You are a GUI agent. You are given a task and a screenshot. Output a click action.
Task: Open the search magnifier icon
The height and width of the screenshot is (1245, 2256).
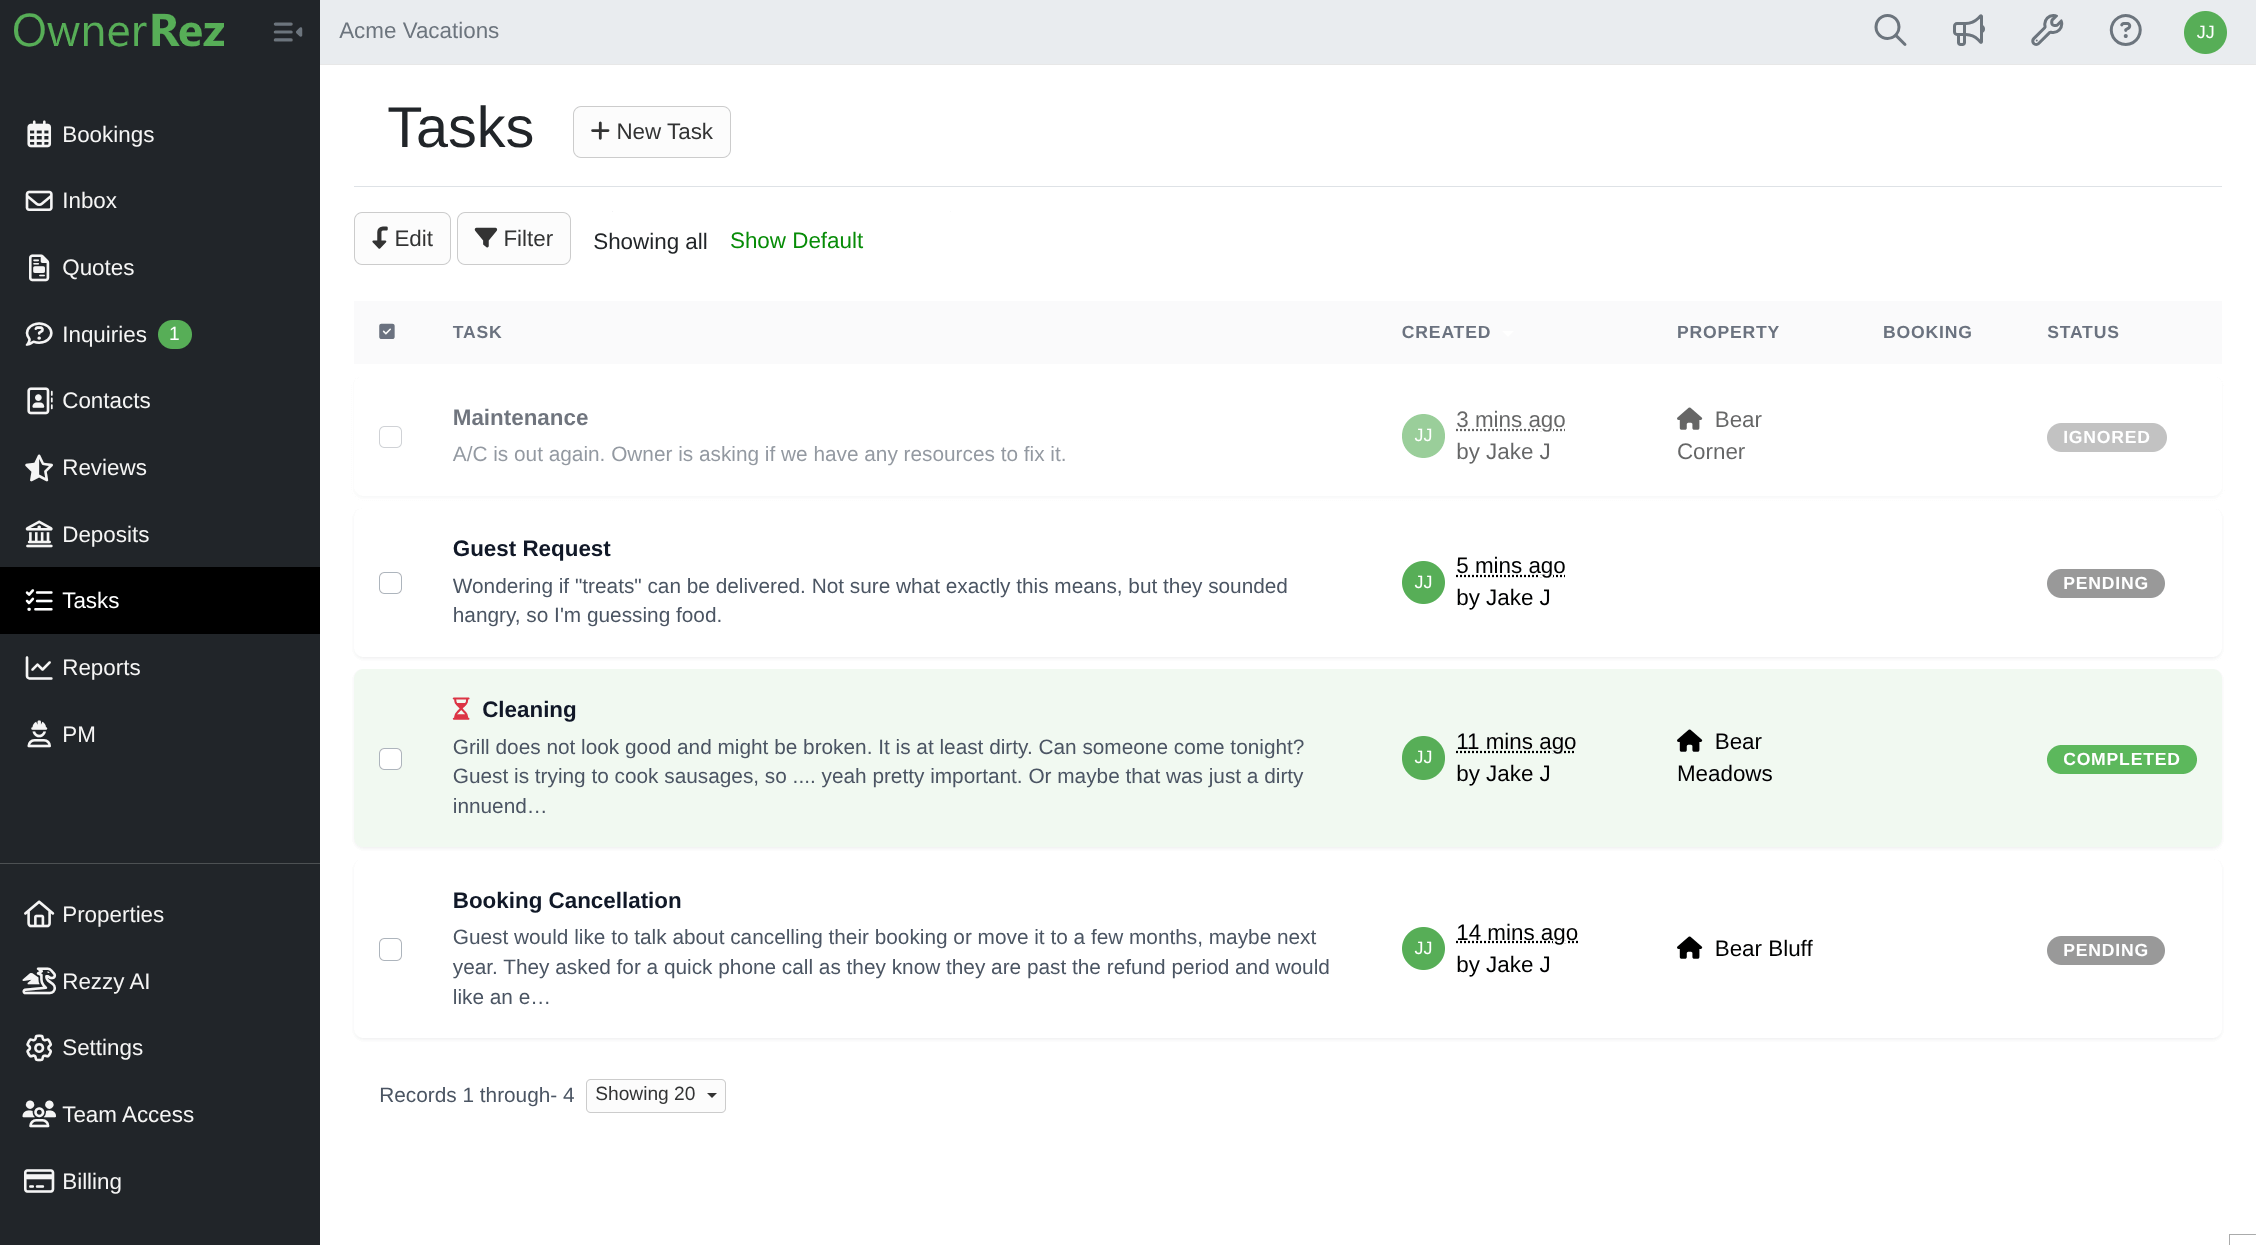click(x=1889, y=31)
